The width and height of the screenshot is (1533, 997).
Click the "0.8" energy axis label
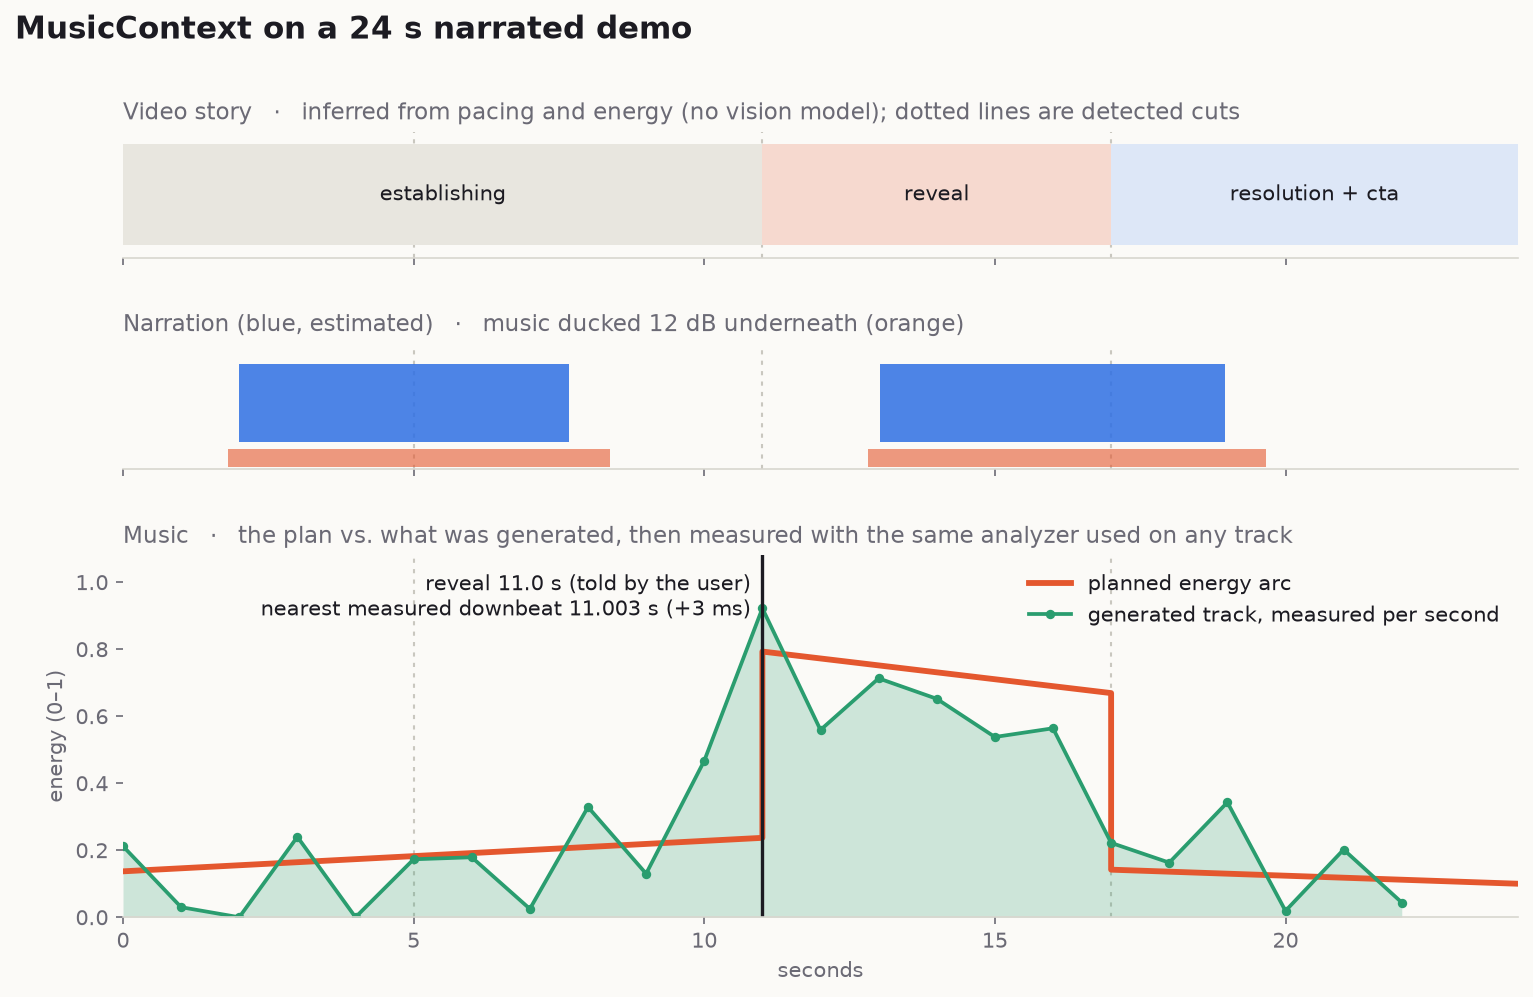[91, 650]
